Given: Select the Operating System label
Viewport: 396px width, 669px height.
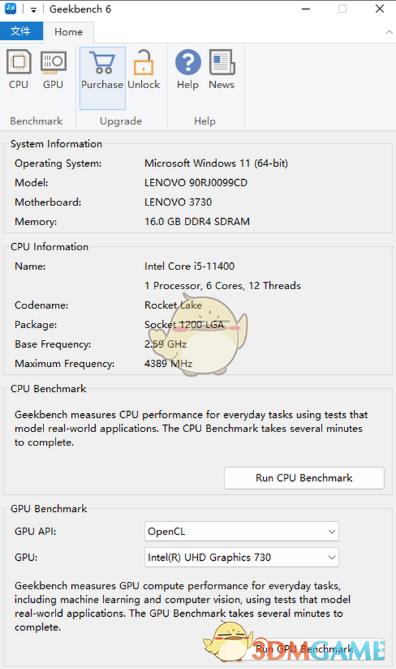Looking at the screenshot, I should click(58, 163).
